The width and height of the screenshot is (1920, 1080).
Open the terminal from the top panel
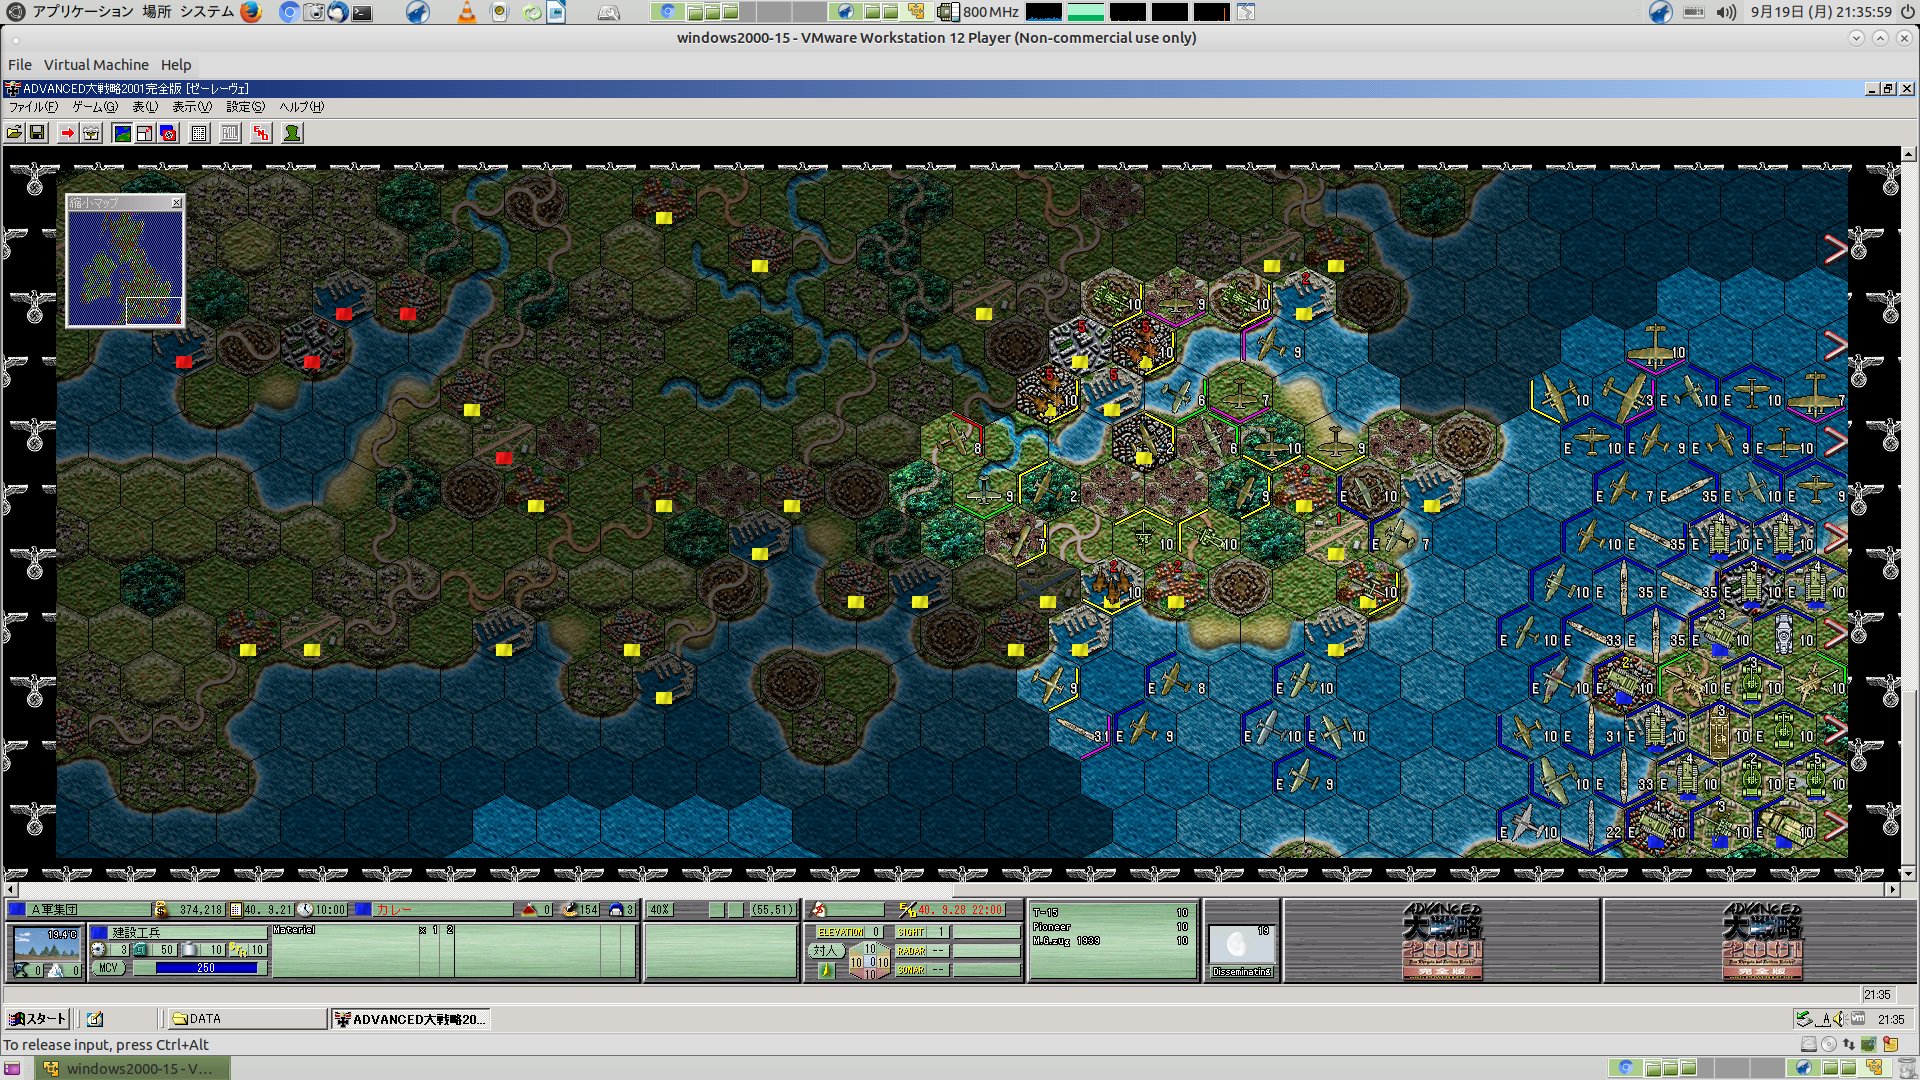362,12
